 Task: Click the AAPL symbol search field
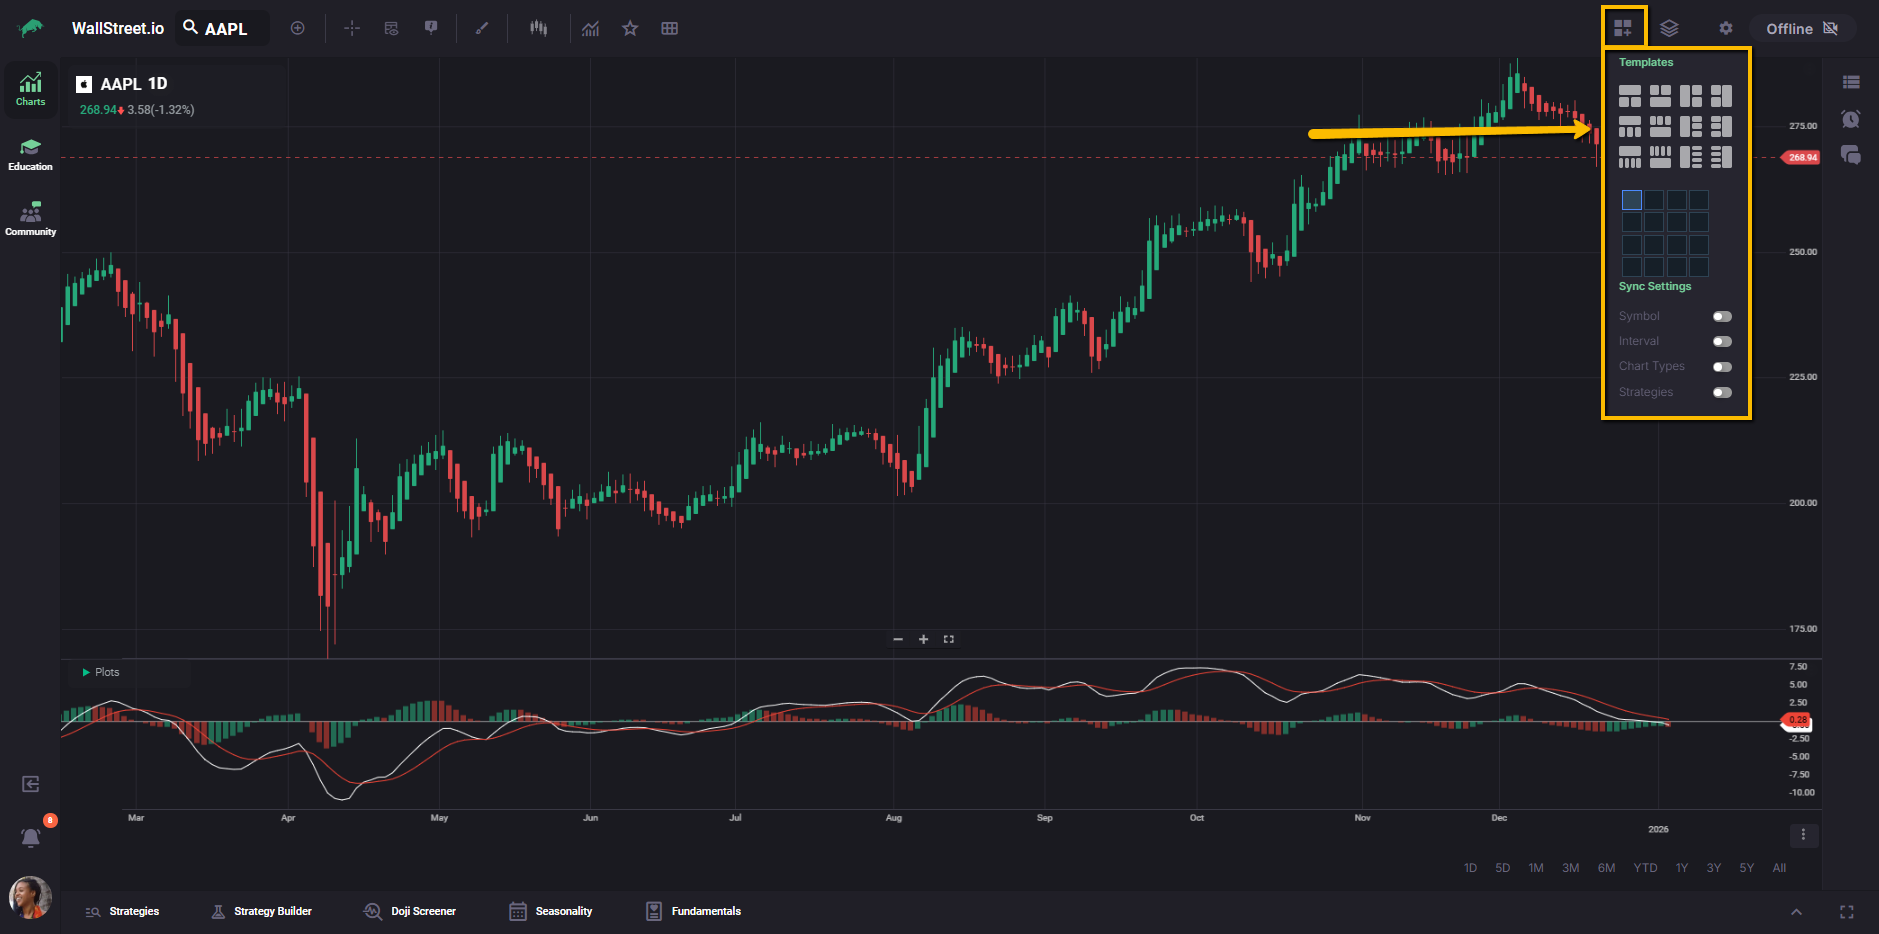[x=226, y=29]
